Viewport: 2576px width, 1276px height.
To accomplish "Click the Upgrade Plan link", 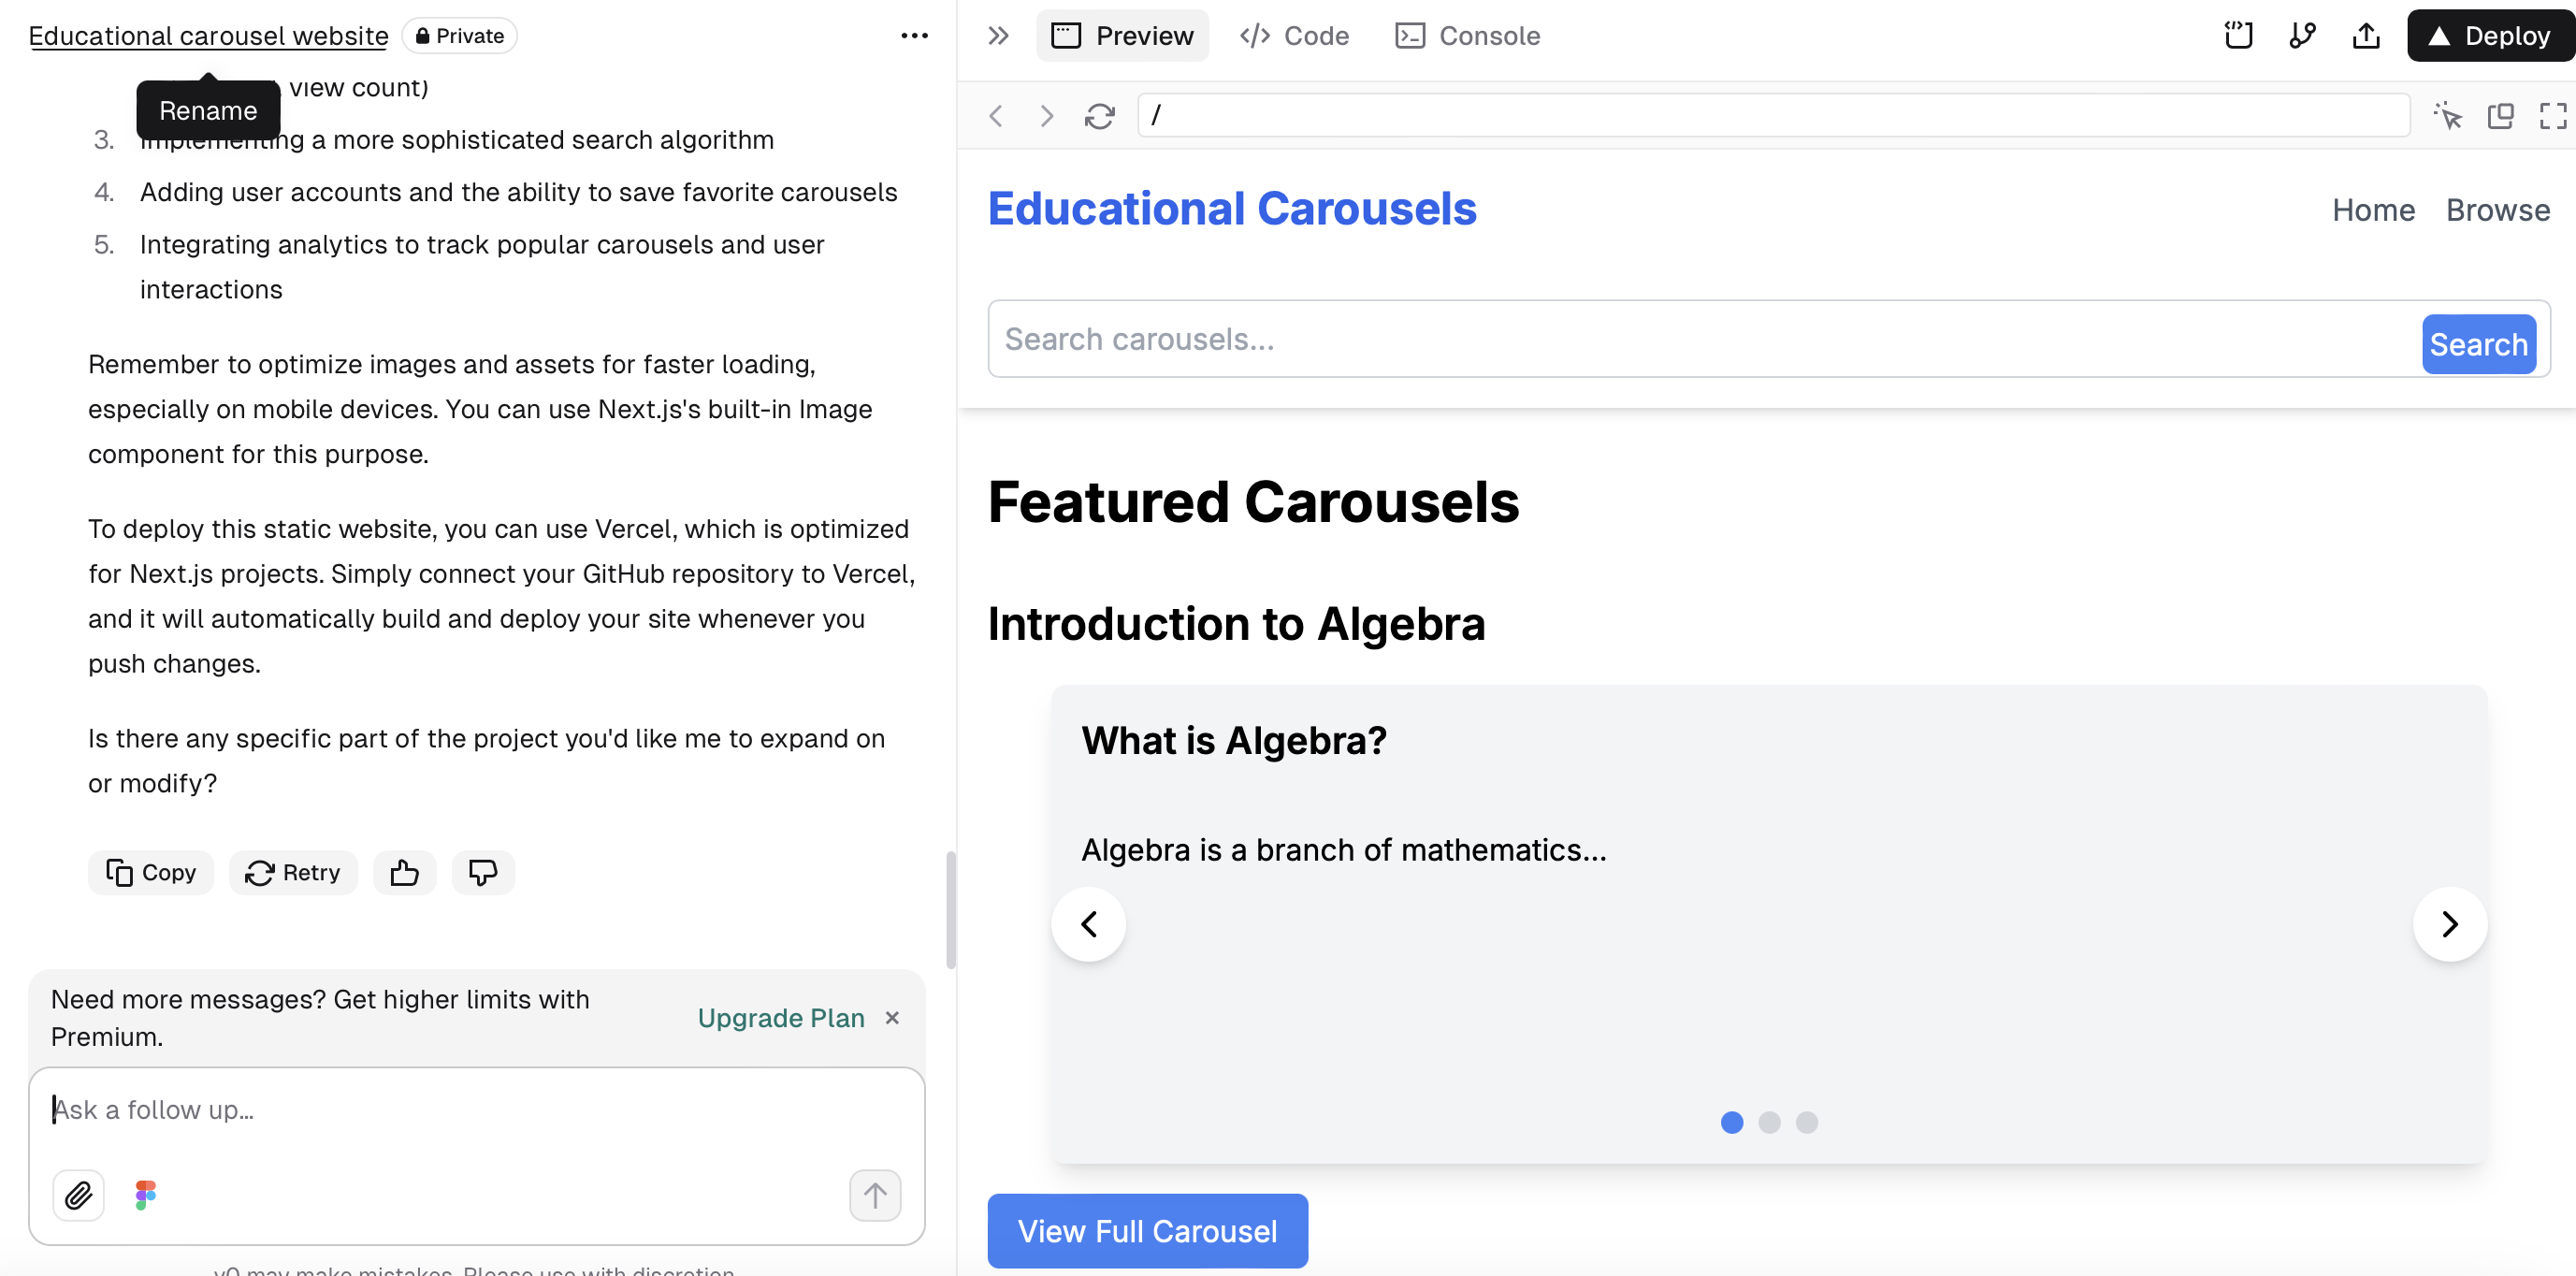I will tap(781, 1018).
